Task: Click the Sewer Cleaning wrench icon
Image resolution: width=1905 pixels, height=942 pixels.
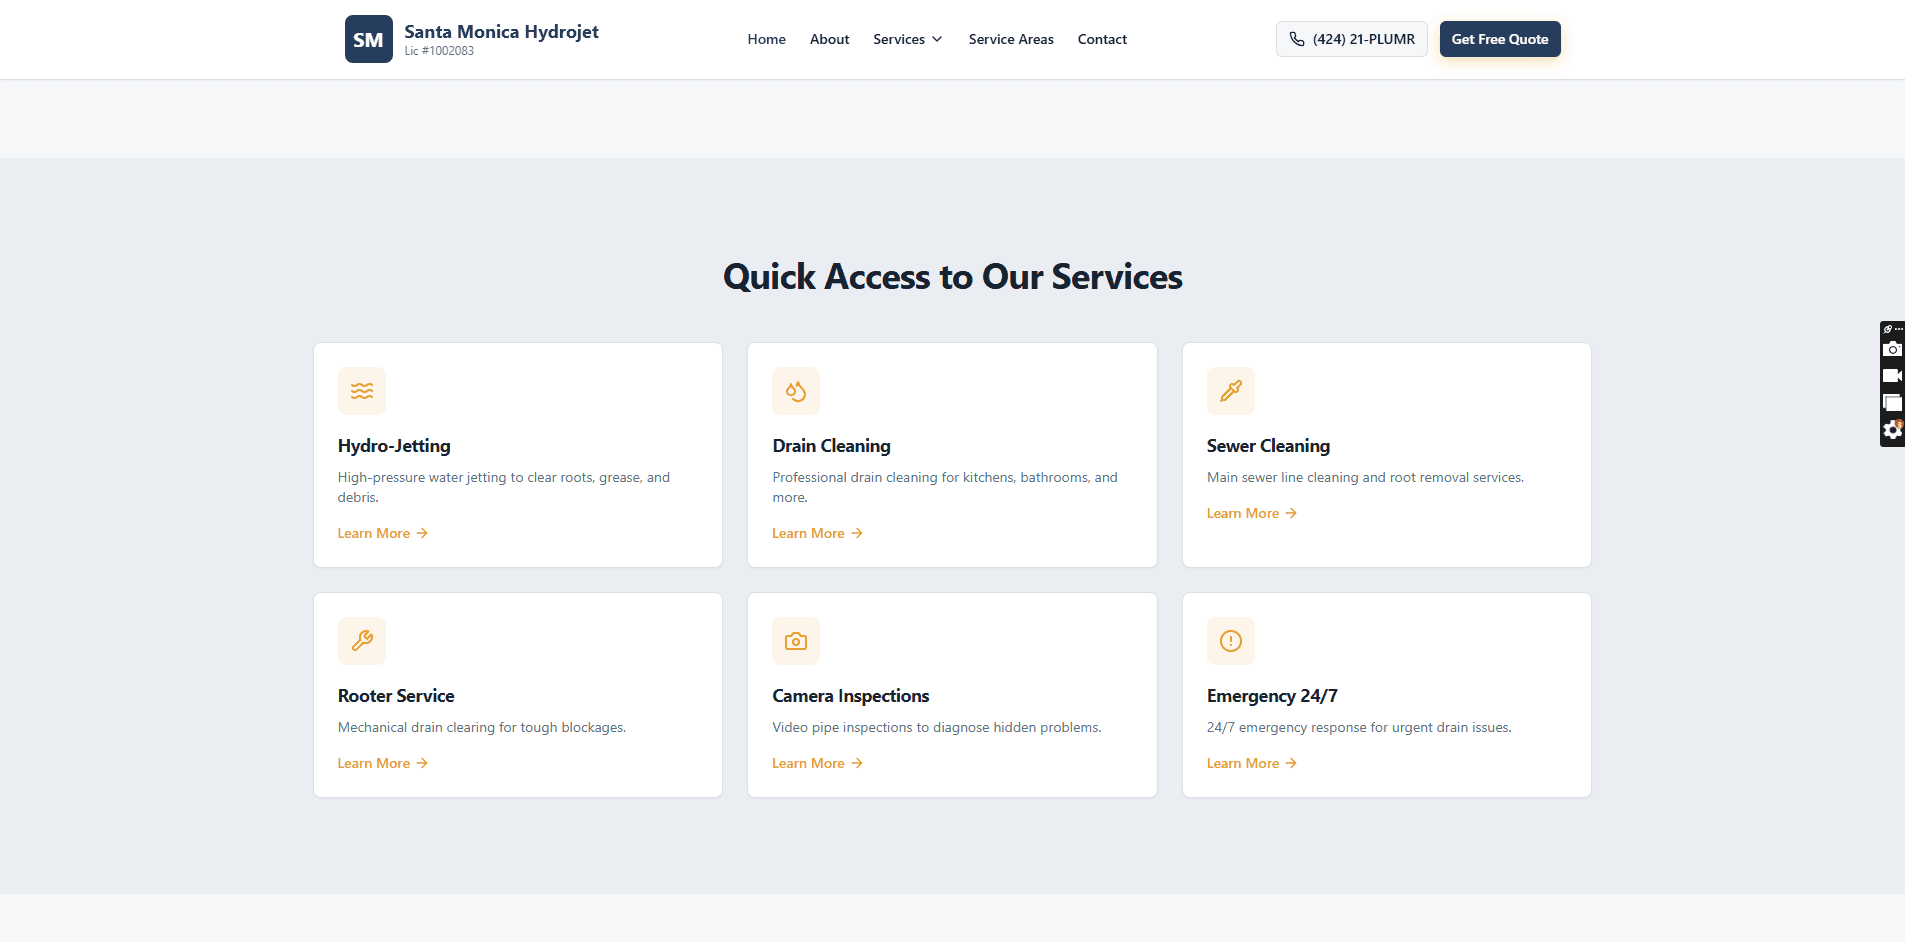Action: click(x=1230, y=391)
